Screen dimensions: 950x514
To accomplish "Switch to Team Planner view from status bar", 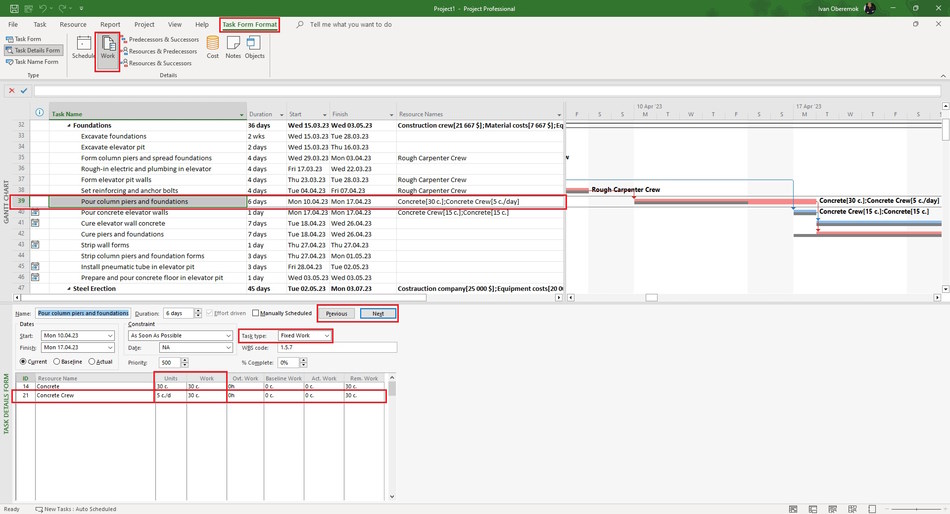I will coord(832,509).
